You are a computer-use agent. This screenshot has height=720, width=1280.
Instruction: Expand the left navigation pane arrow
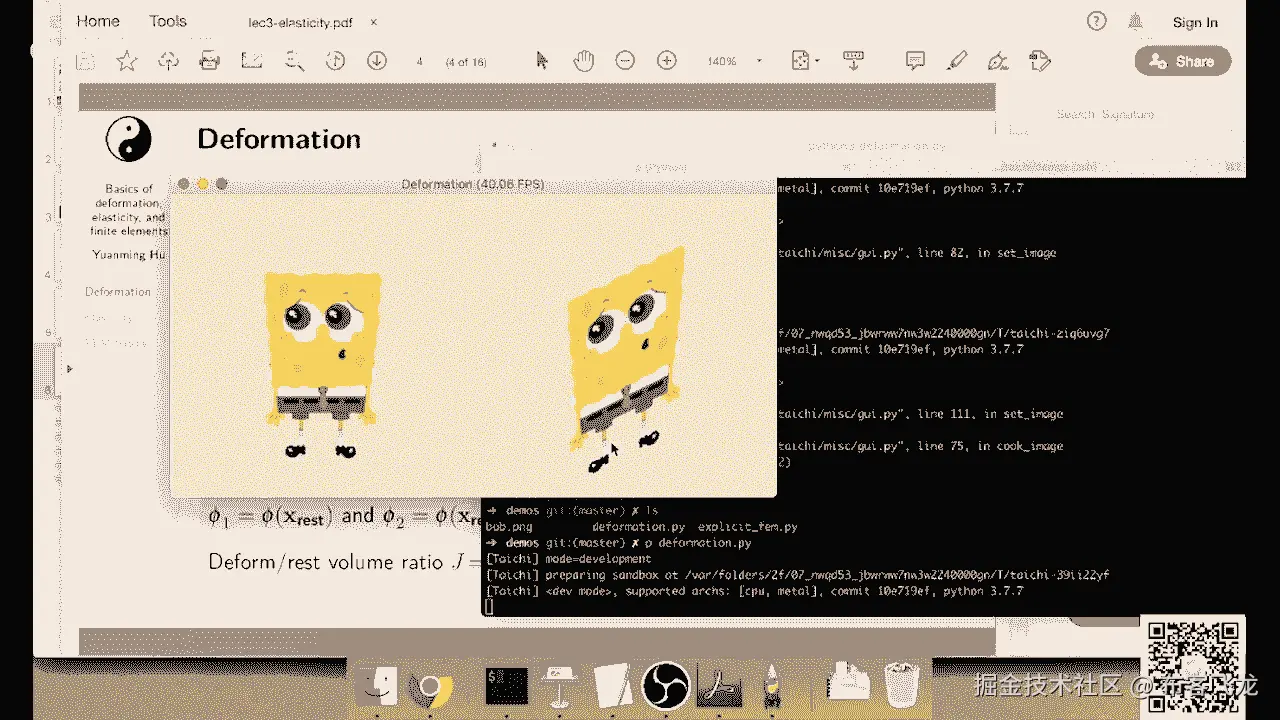coord(69,369)
